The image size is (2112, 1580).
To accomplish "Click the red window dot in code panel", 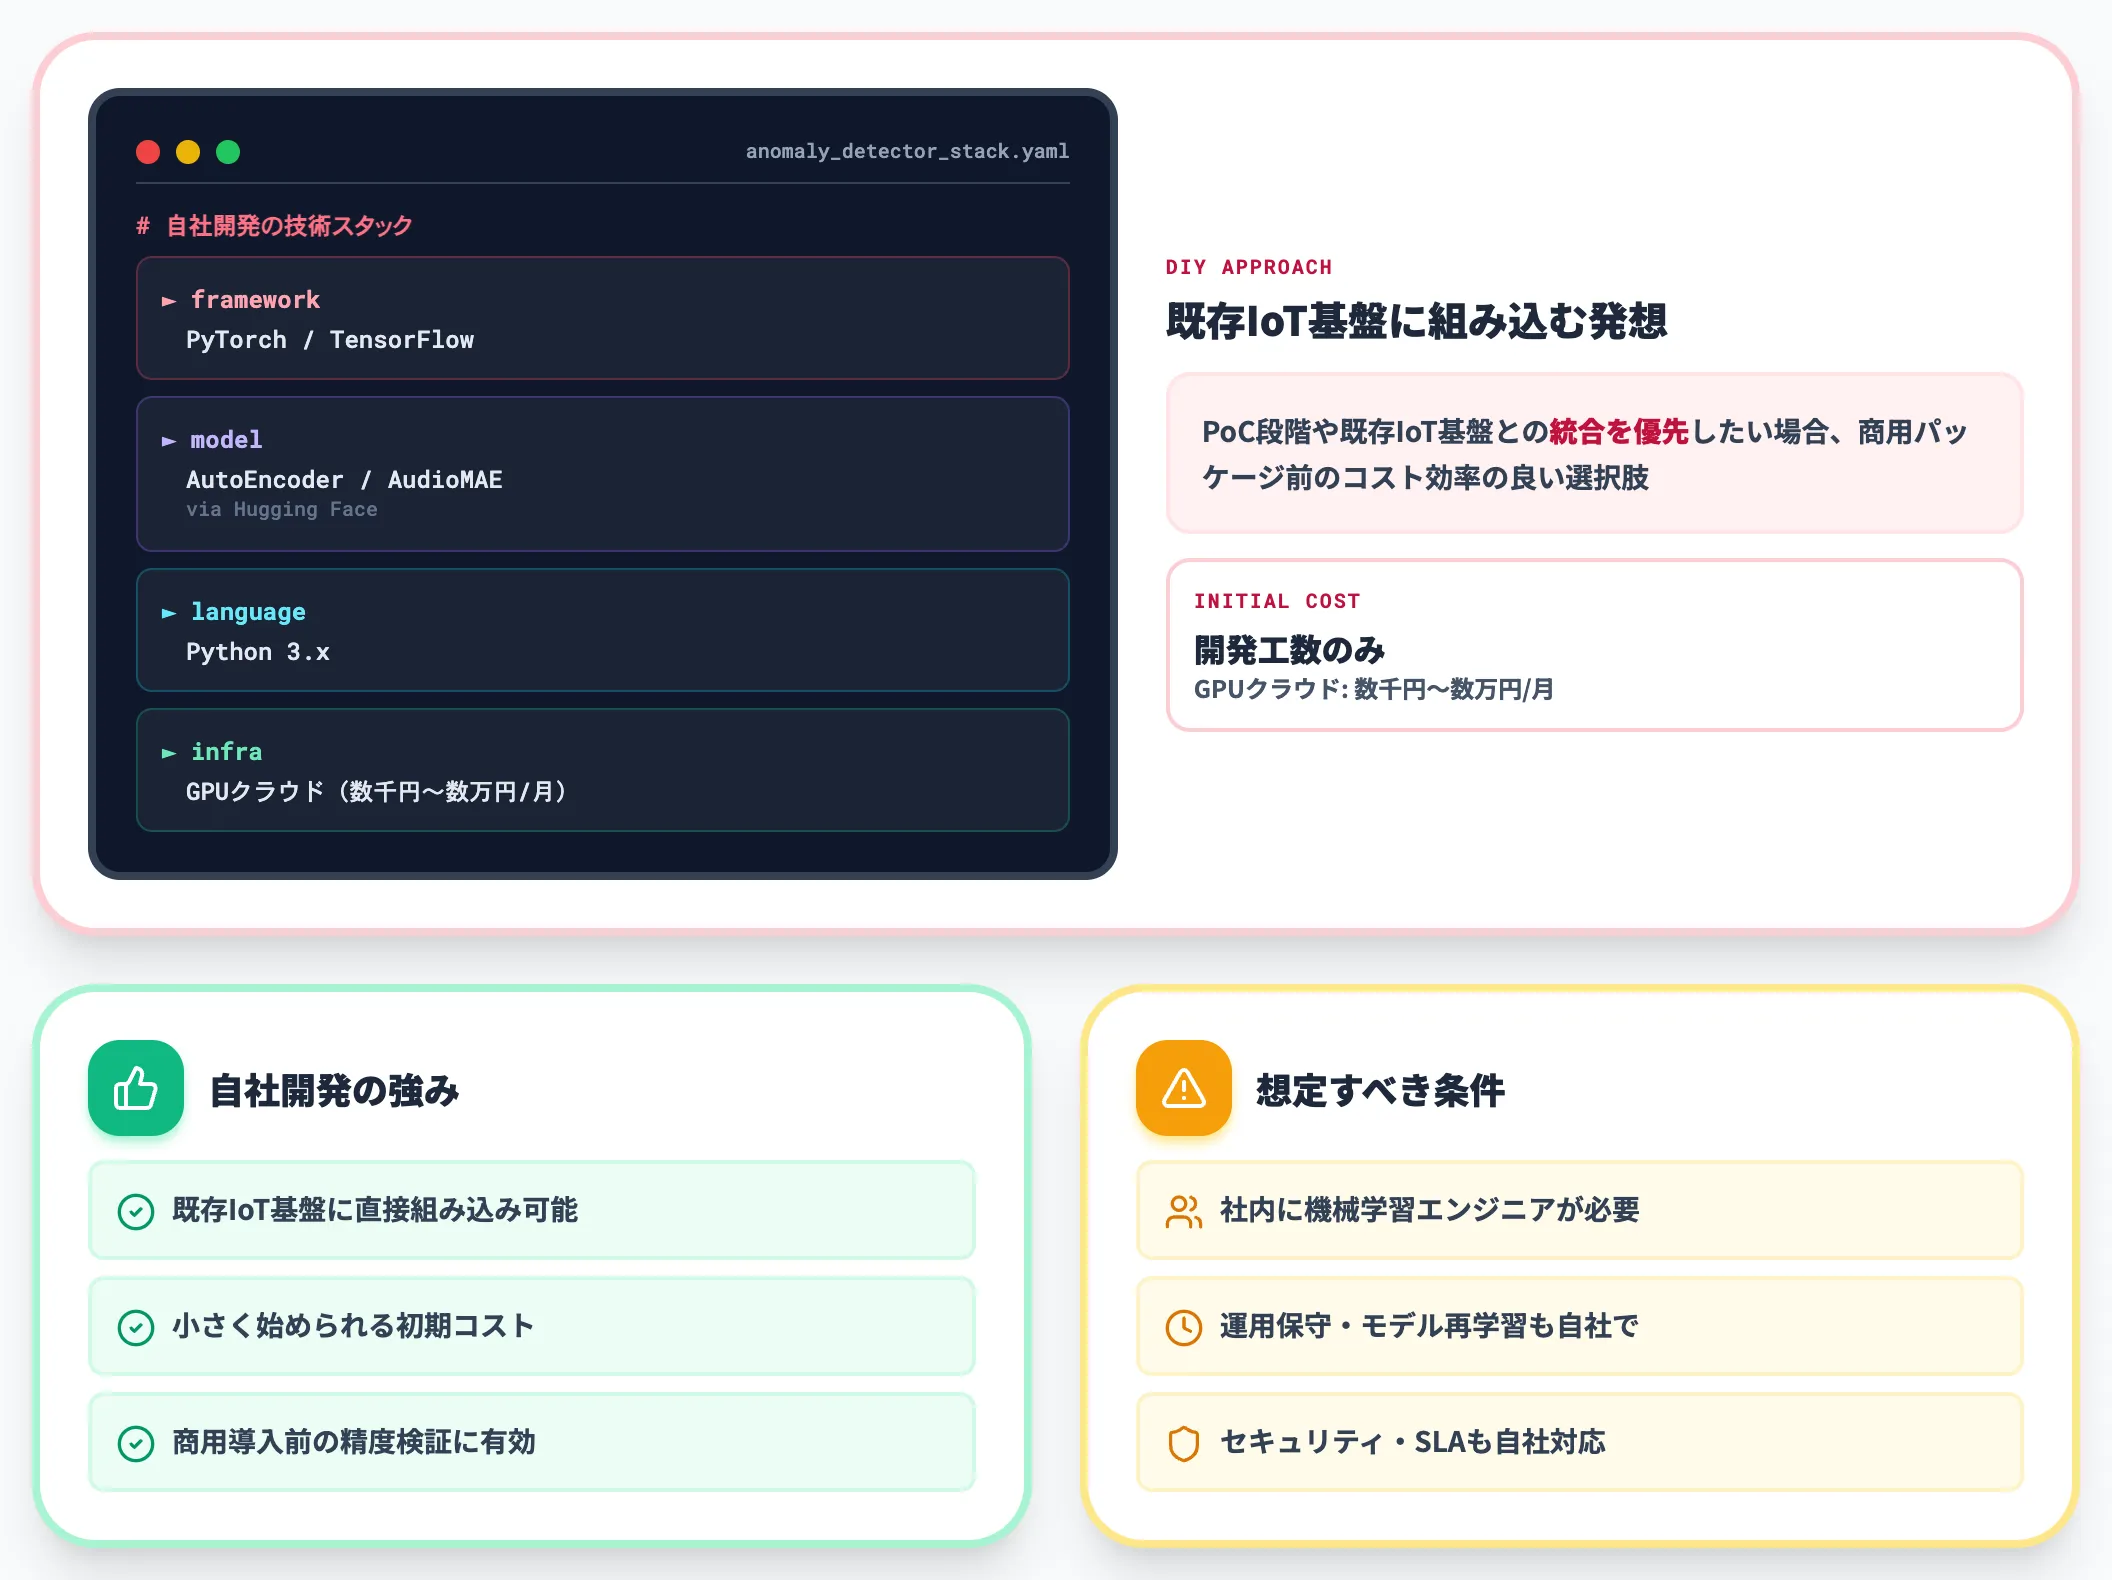I will pos(148,152).
